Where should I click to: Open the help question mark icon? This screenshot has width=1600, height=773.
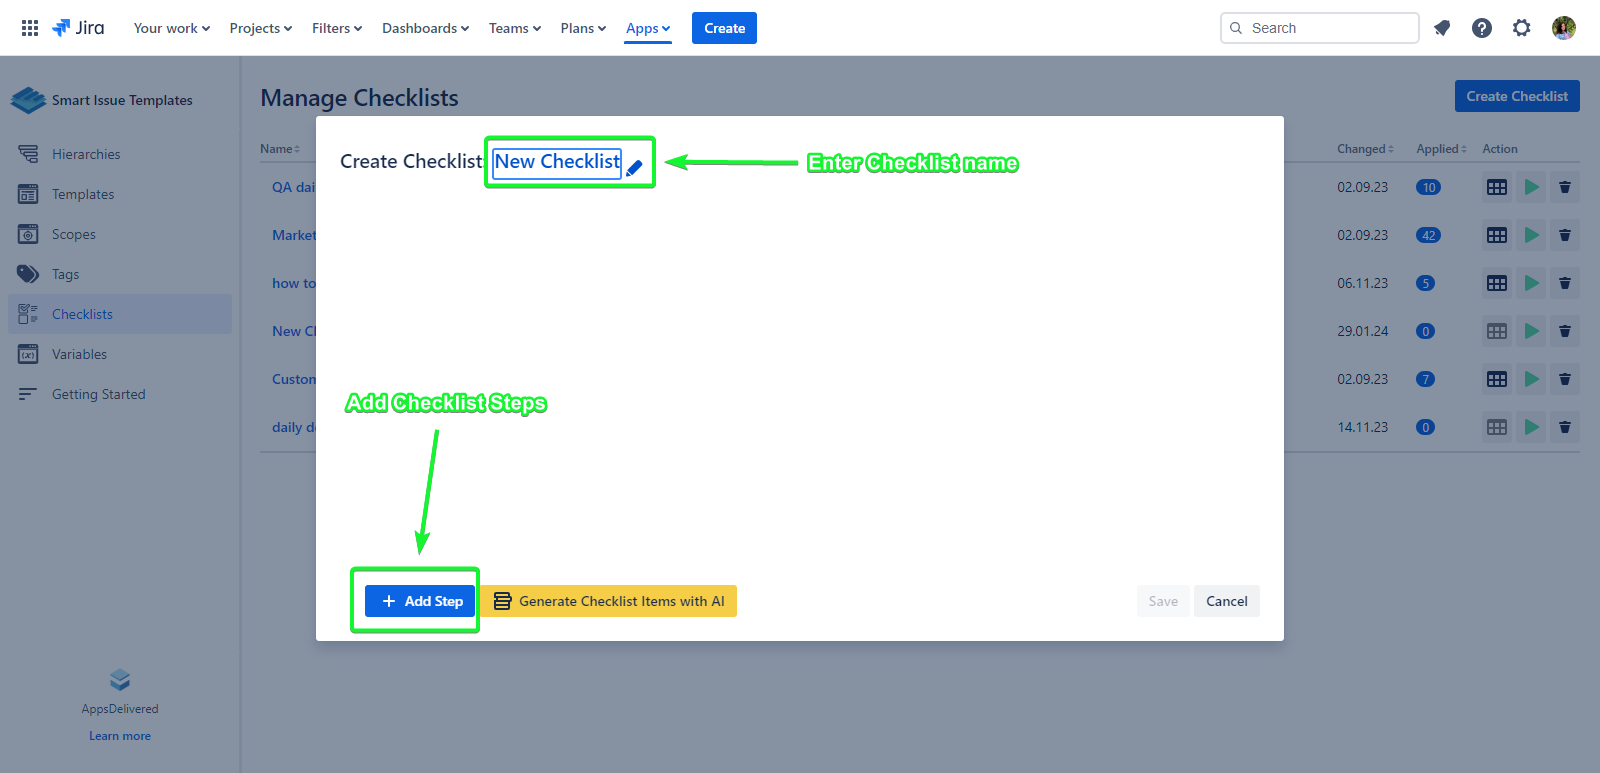pos(1482,28)
